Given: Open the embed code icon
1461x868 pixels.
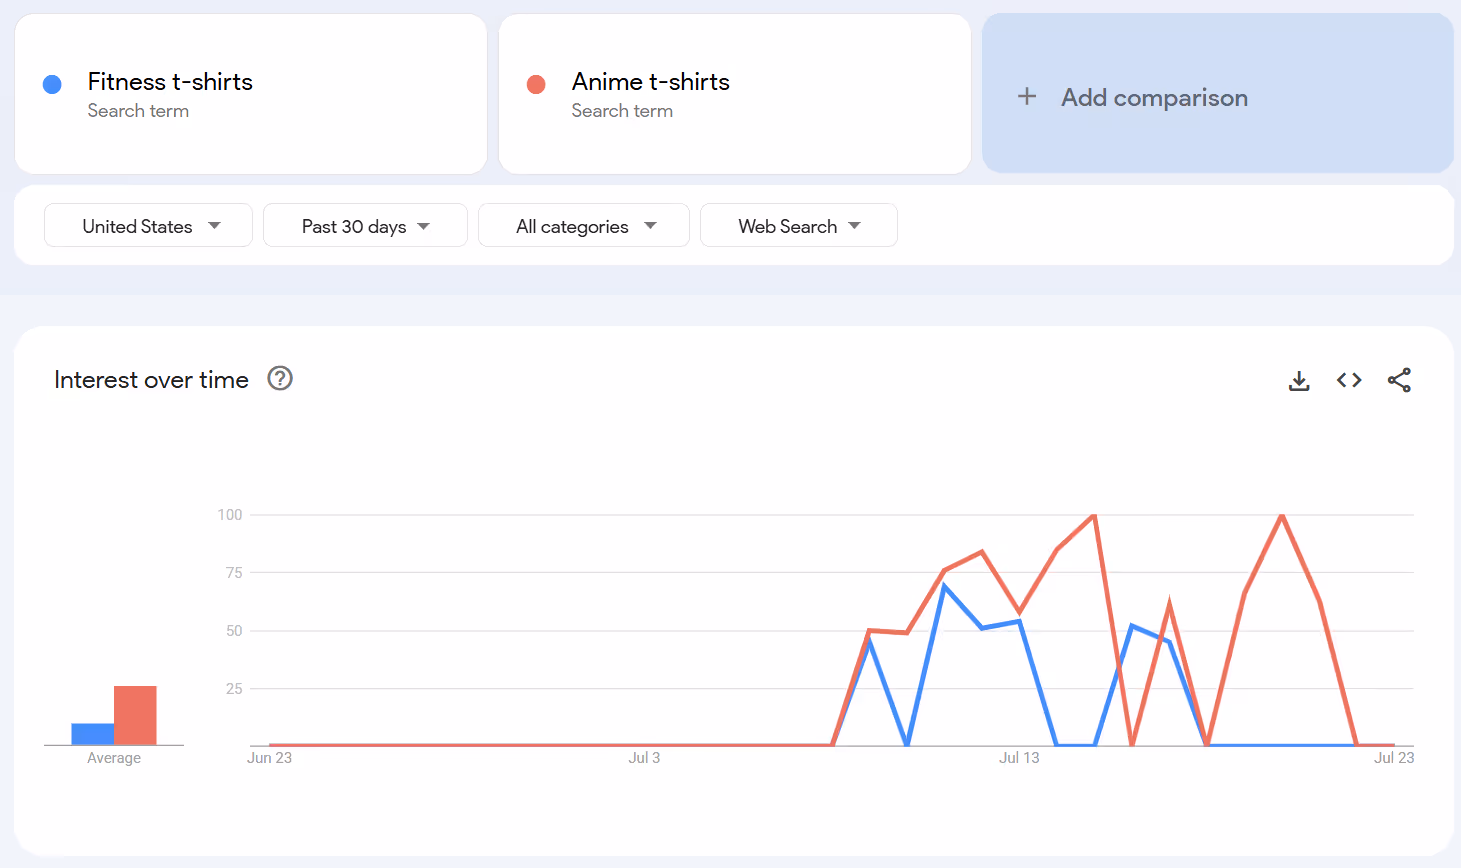Looking at the screenshot, I should click(x=1349, y=380).
